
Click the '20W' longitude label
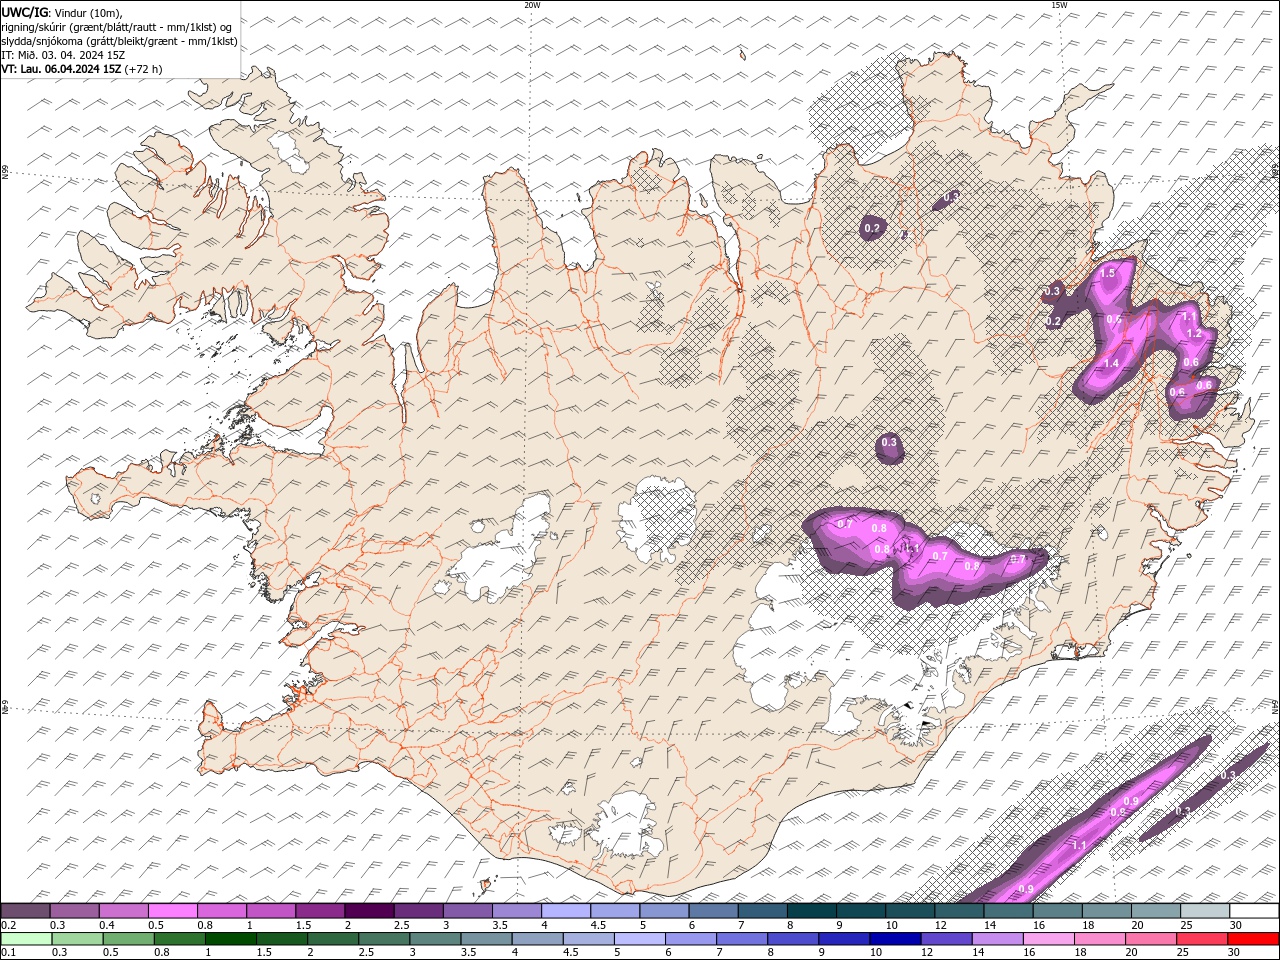532,5
